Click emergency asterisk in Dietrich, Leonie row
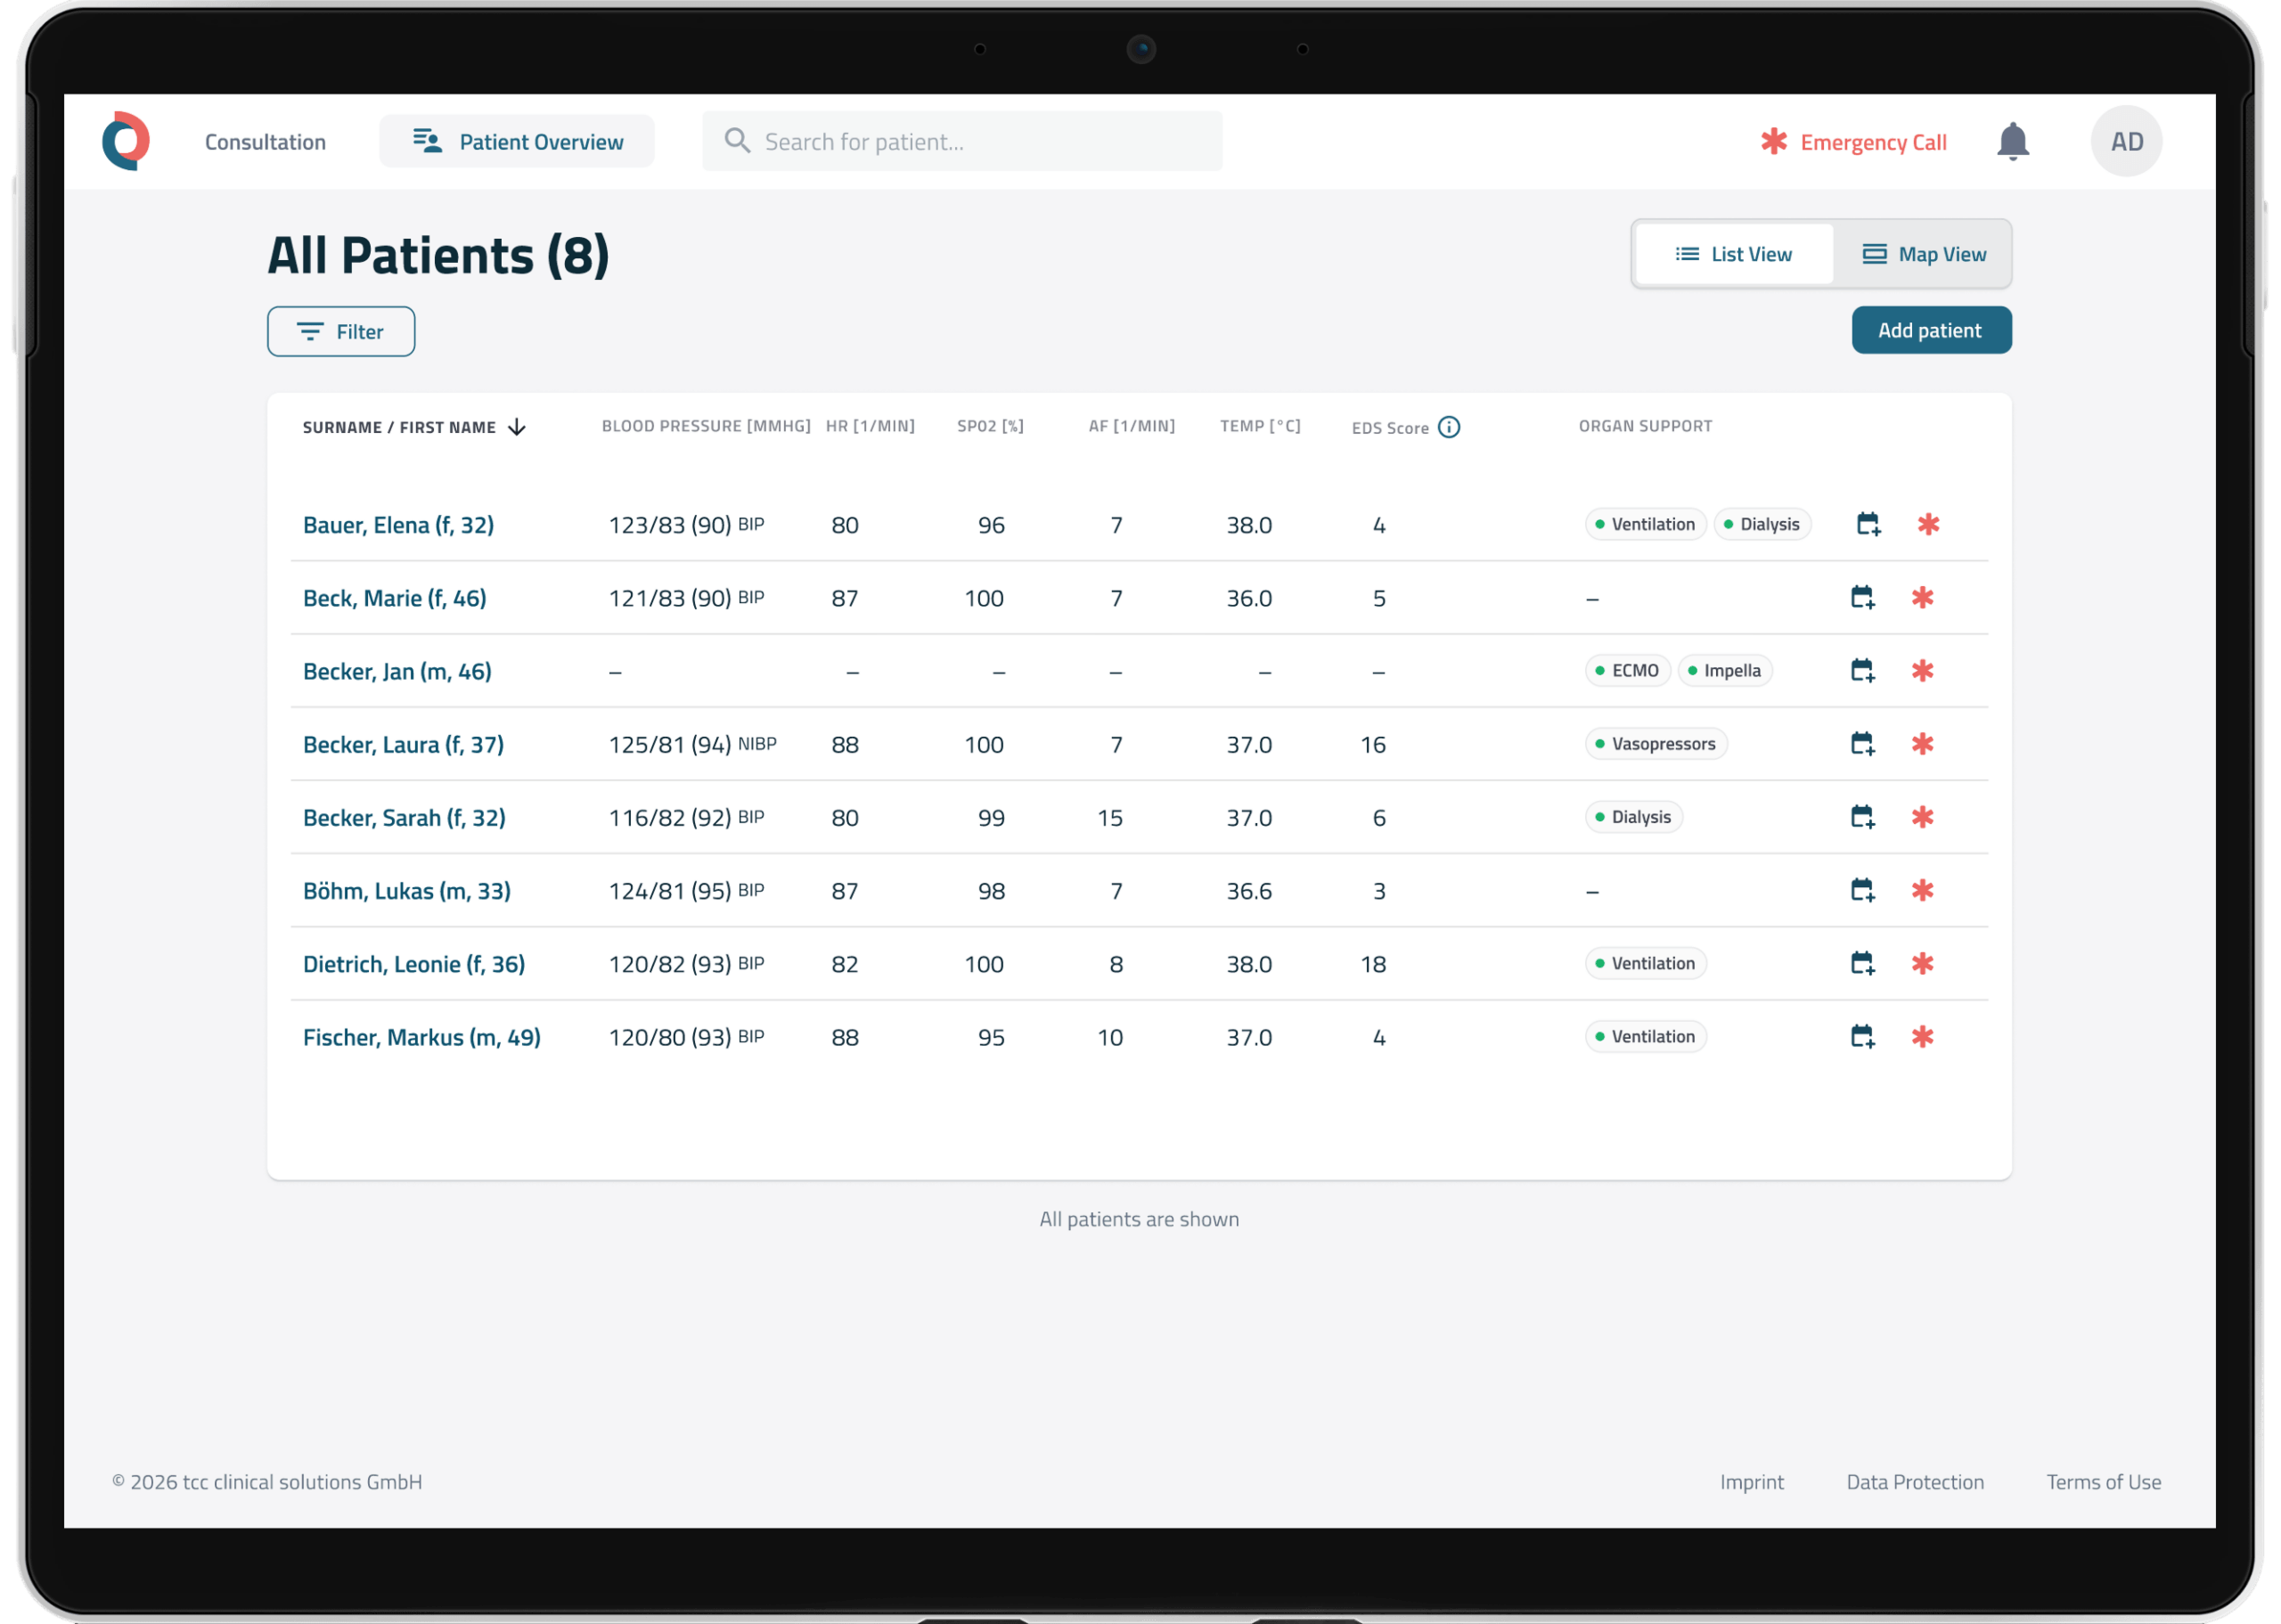Screen dimensions: 2281x1624 coord(1922,963)
